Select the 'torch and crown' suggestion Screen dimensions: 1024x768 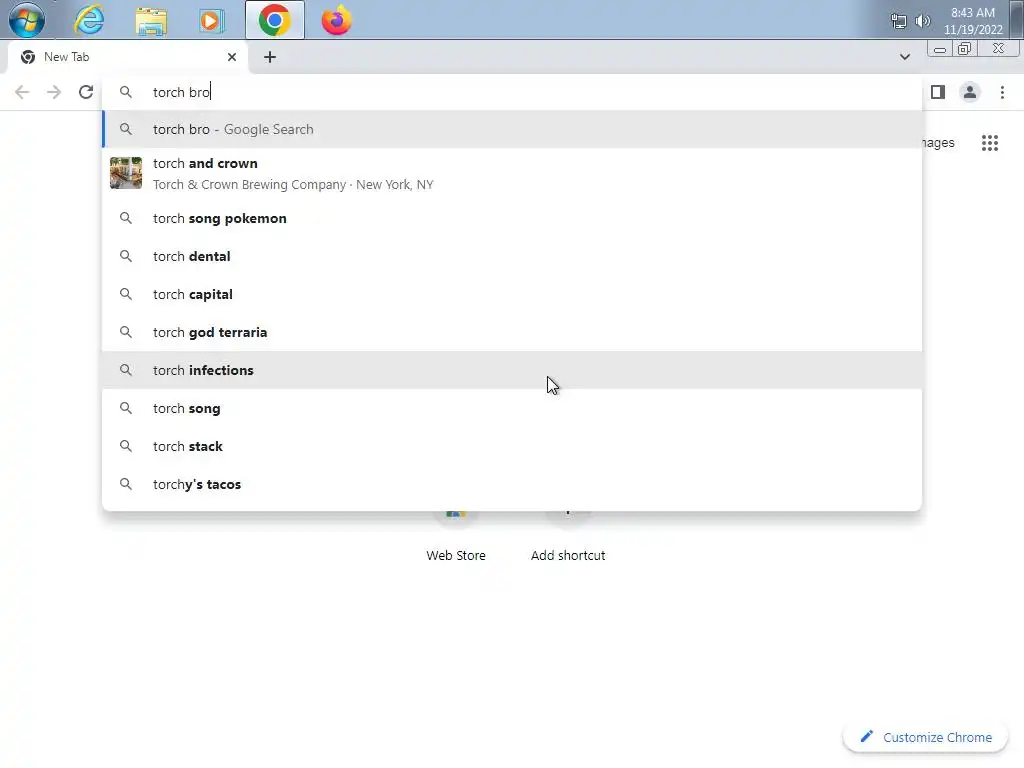click(511, 174)
